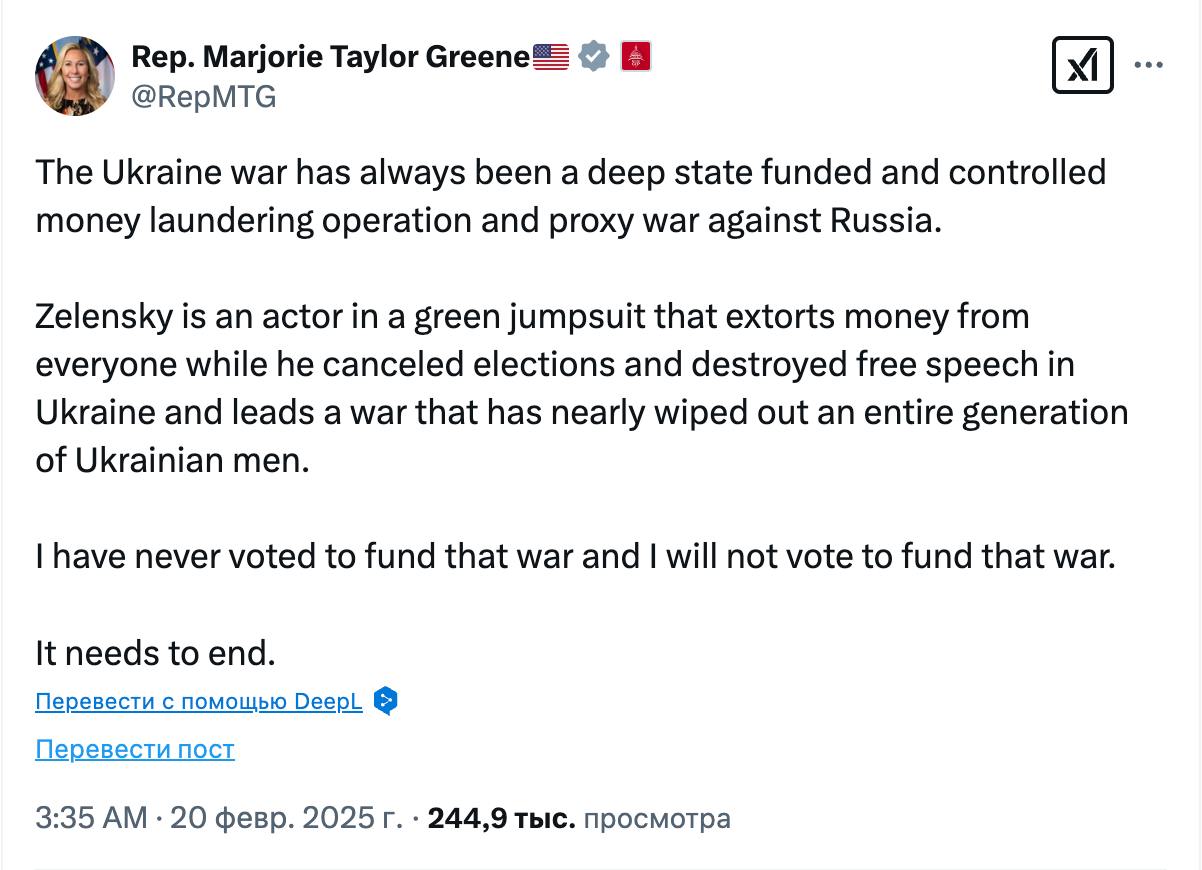This screenshot has height=870, width=1202.
Task: Click the DeepL logo icon
Action: coord(385,701)
